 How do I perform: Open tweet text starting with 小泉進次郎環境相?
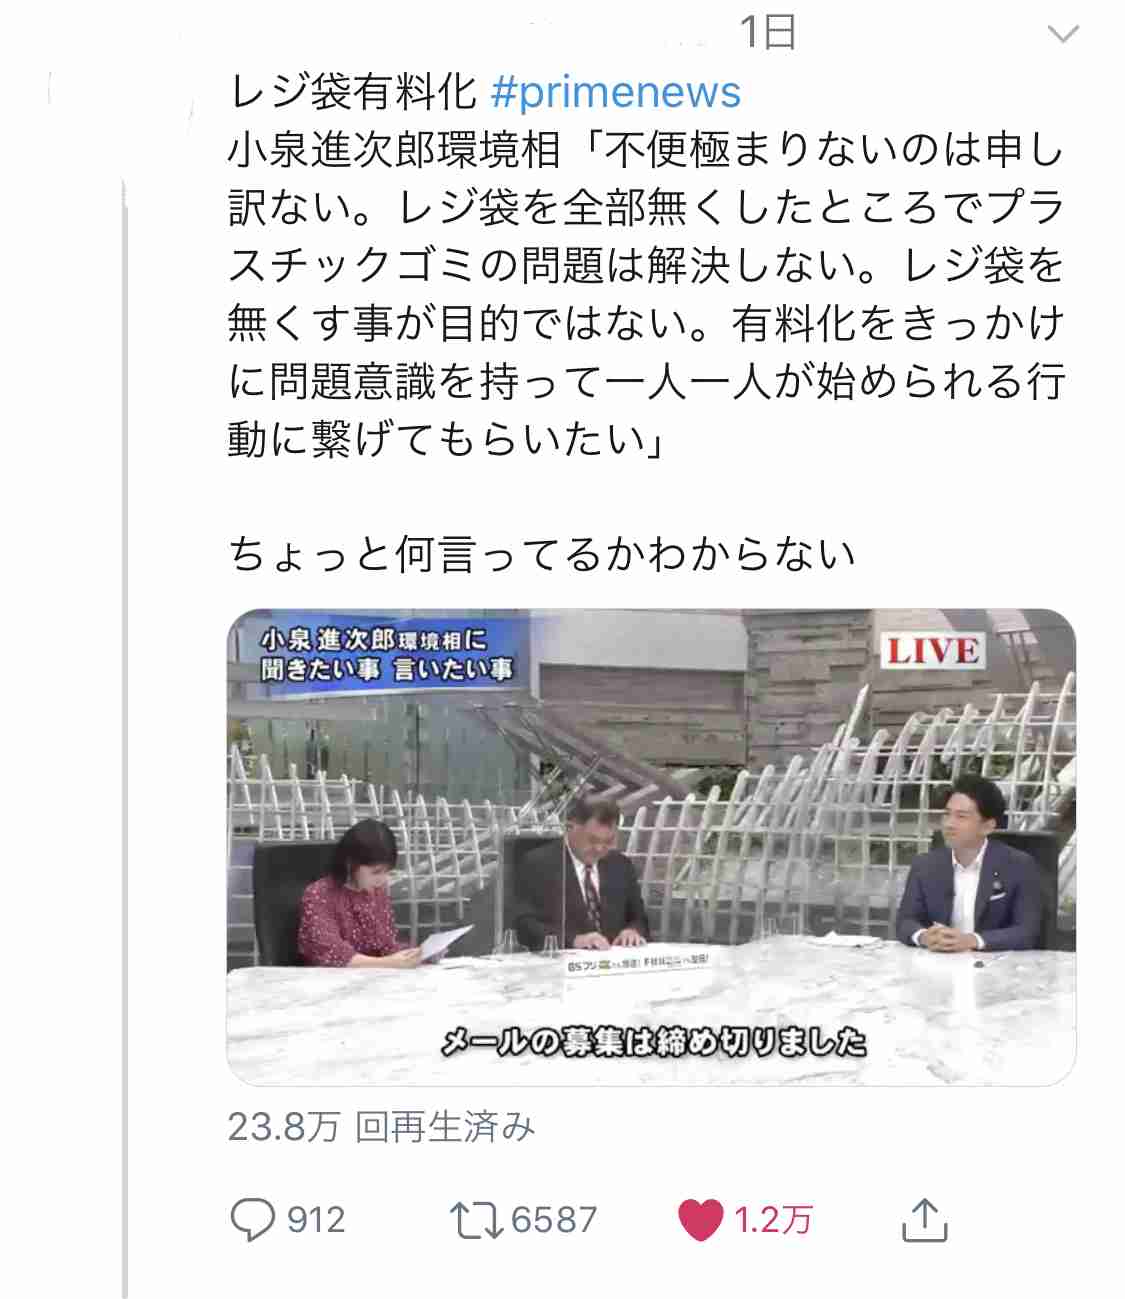point(646,294)
